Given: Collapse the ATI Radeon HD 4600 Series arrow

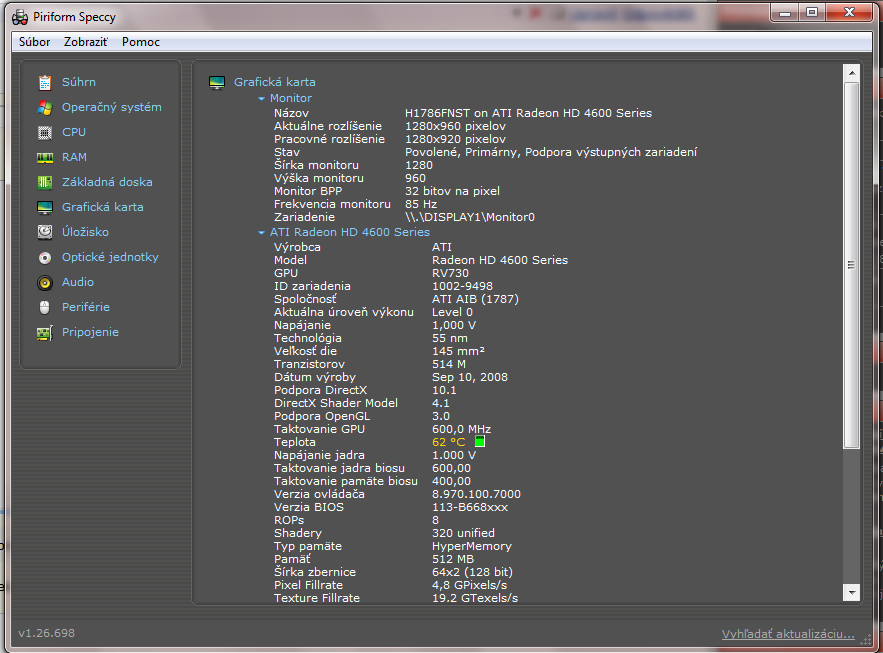Looking at the screenshot, I should (261, 232).
